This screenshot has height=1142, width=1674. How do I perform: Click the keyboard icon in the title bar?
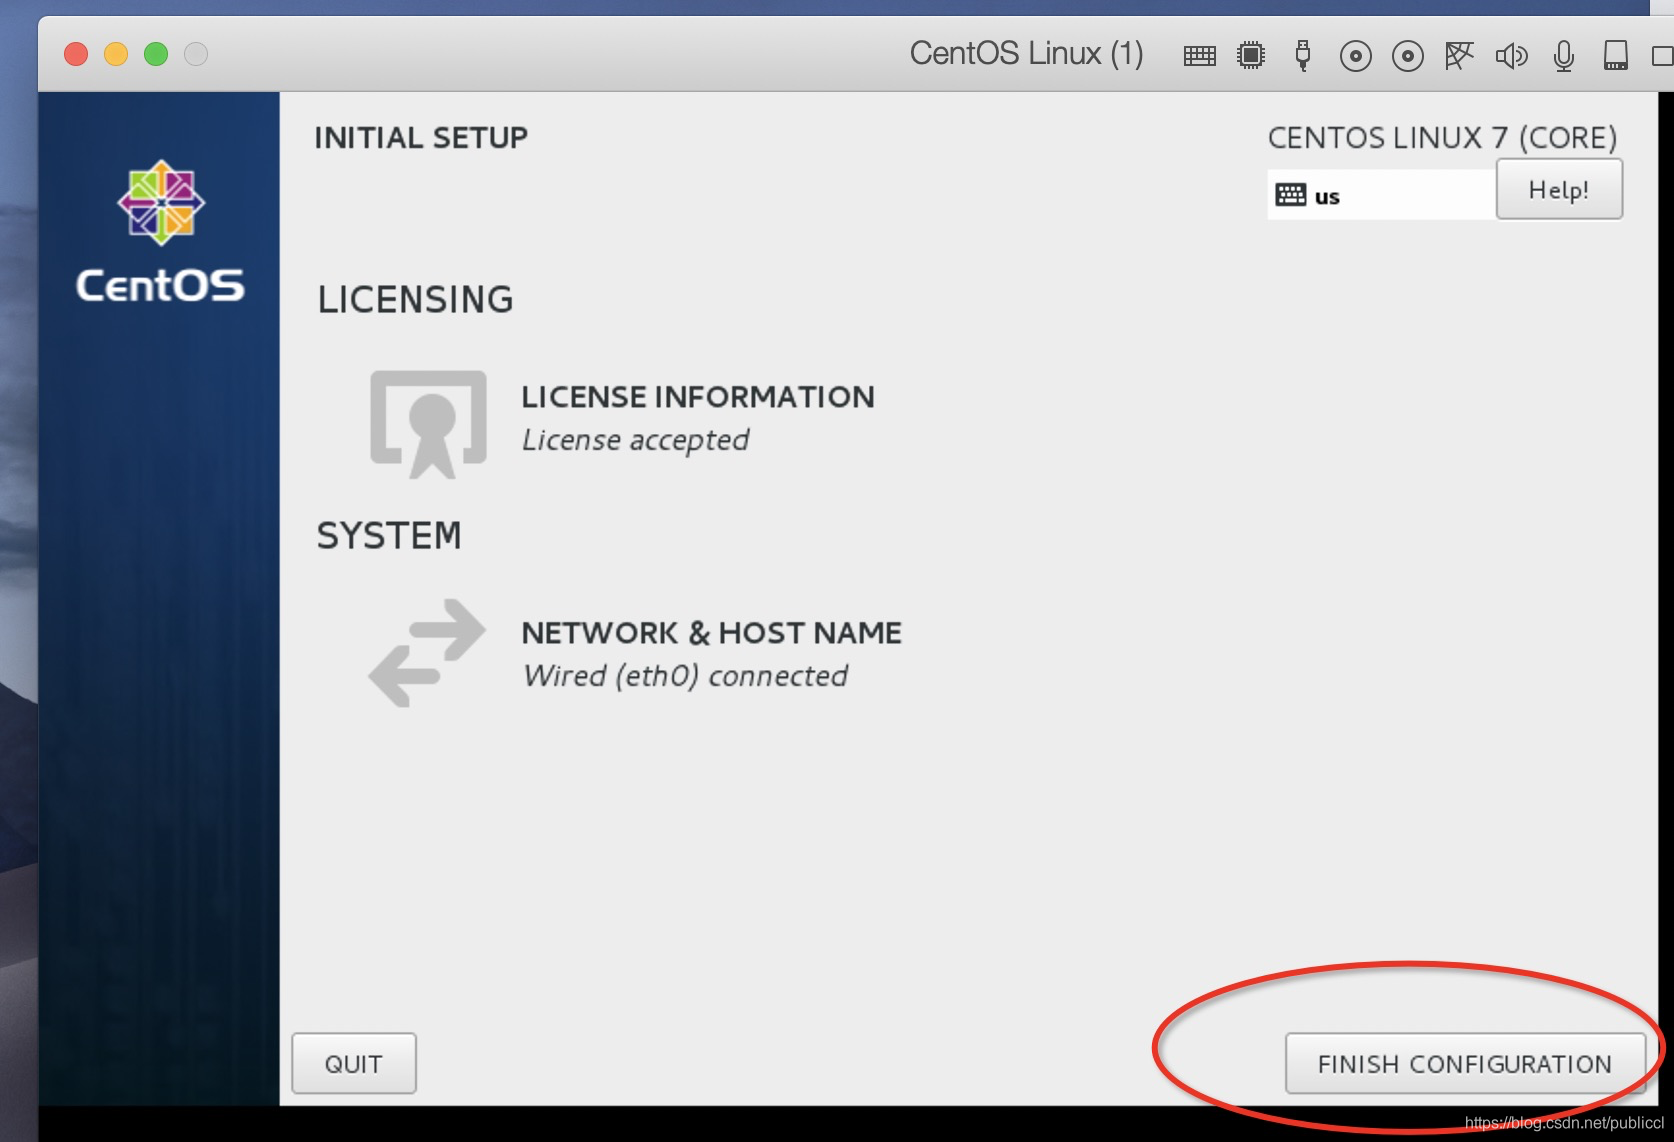pos(1199,55)
